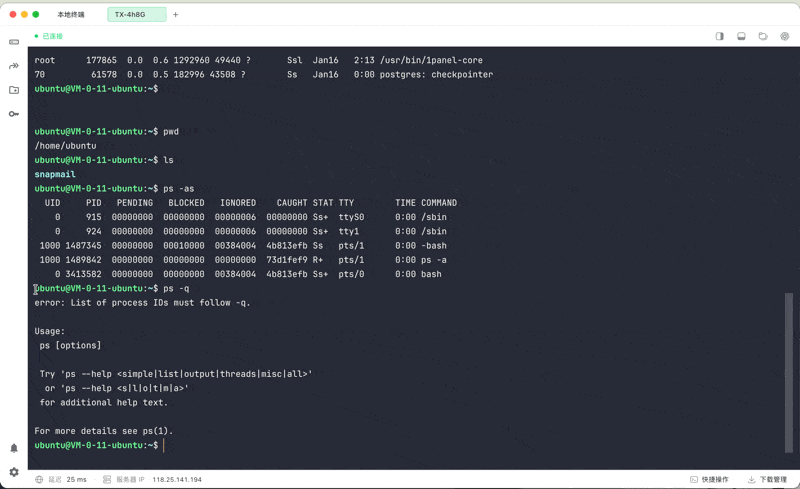This screenshot has width=800, height=489.
Task: Click the 'error: List of process IDs' line
Action: (142, 303)
